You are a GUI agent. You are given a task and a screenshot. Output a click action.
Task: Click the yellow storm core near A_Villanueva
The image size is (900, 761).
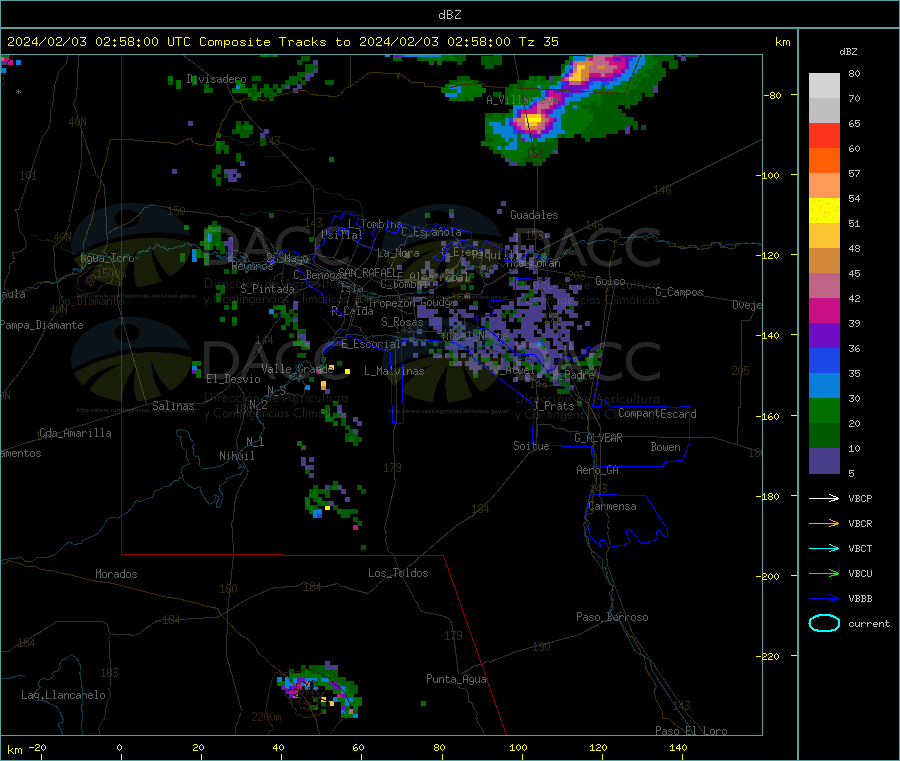(534, 121)
